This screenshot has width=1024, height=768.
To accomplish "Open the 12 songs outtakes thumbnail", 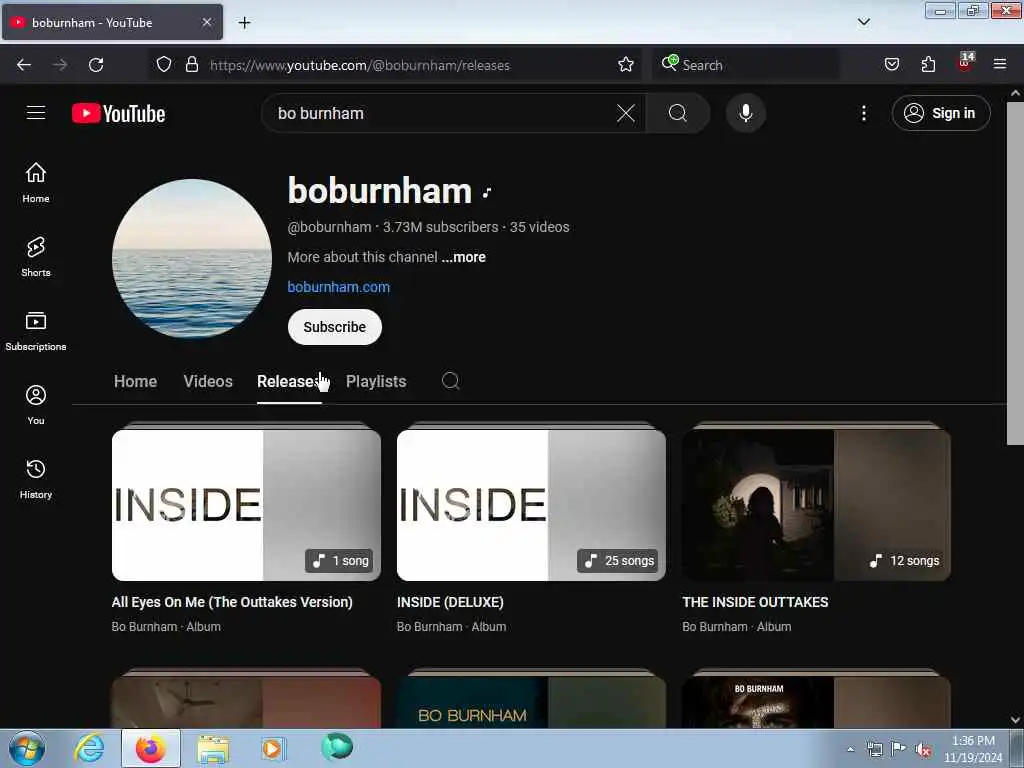I will (816, 504).
